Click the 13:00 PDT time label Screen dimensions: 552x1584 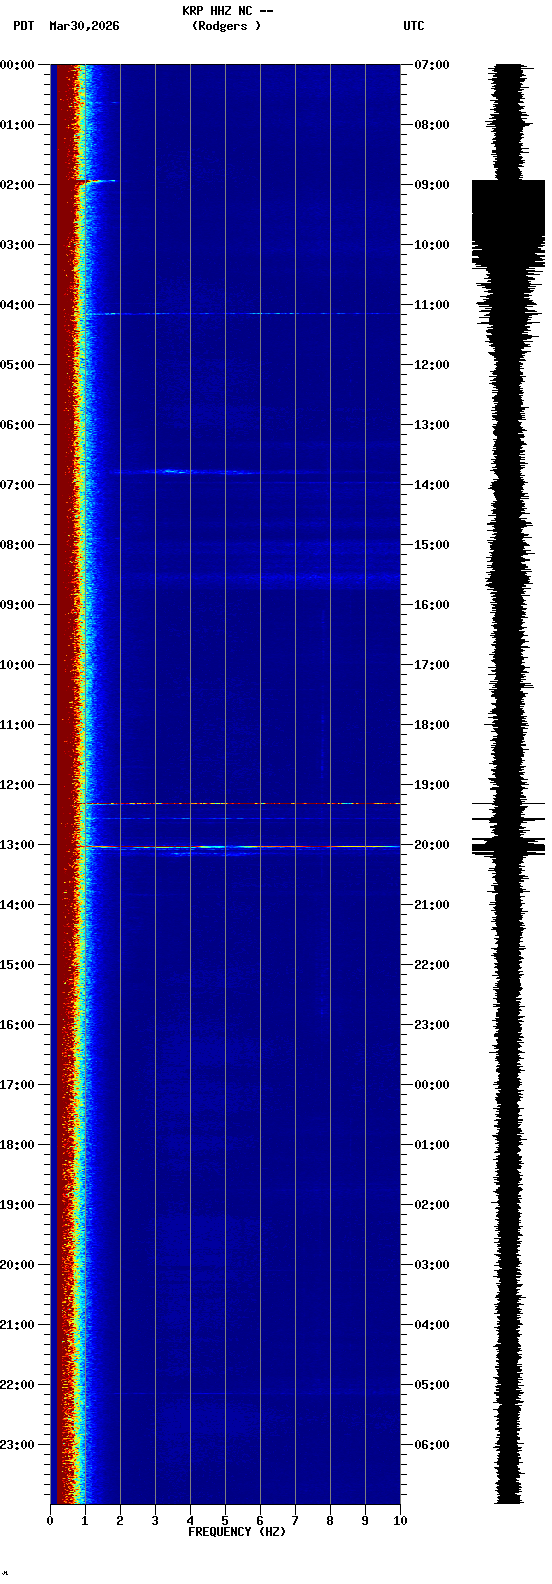click(x=17, y=845)
